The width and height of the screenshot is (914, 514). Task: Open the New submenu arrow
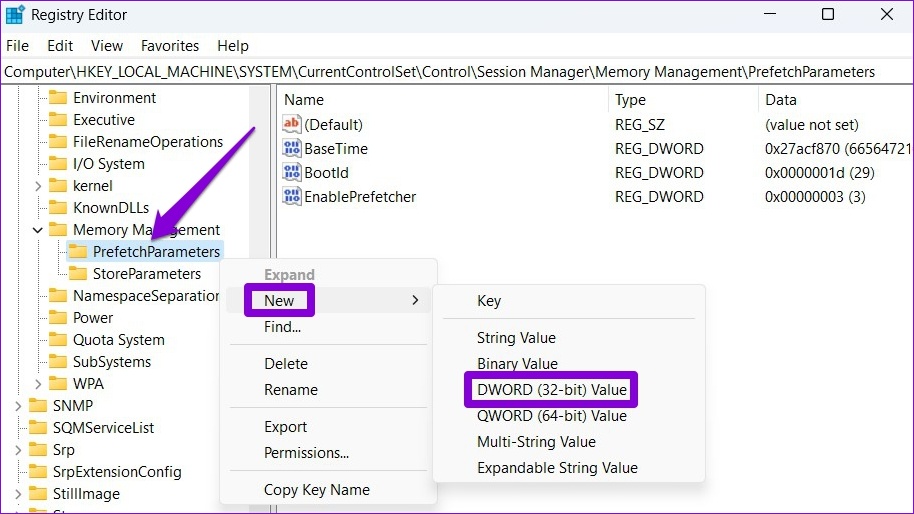(415, 300)
